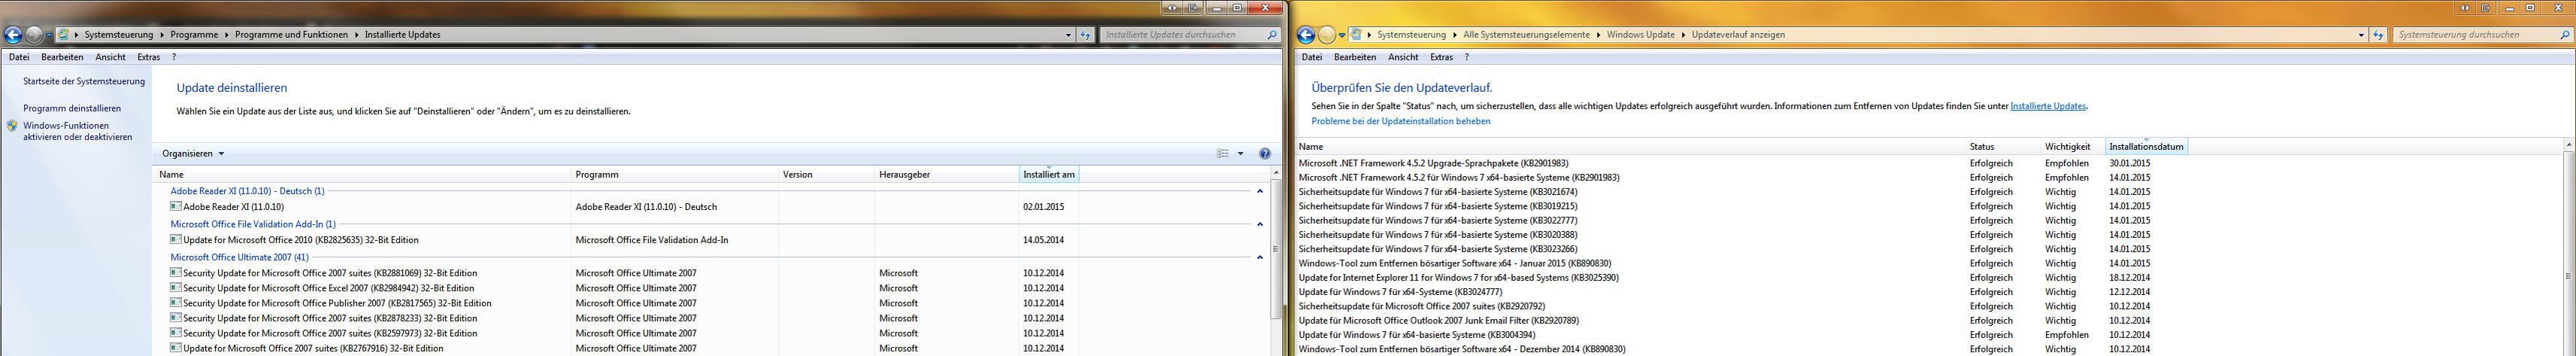This screenshot has width=2576, height=356.
Task: Go back in Updateverlauf window
Action: (1306, 35)
